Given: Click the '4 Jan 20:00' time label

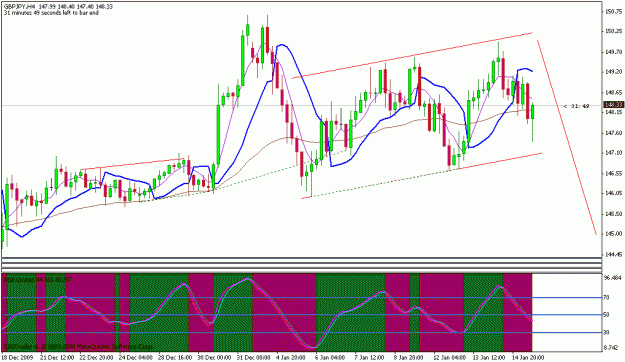Looking at the screenshot, I should 291,357.
